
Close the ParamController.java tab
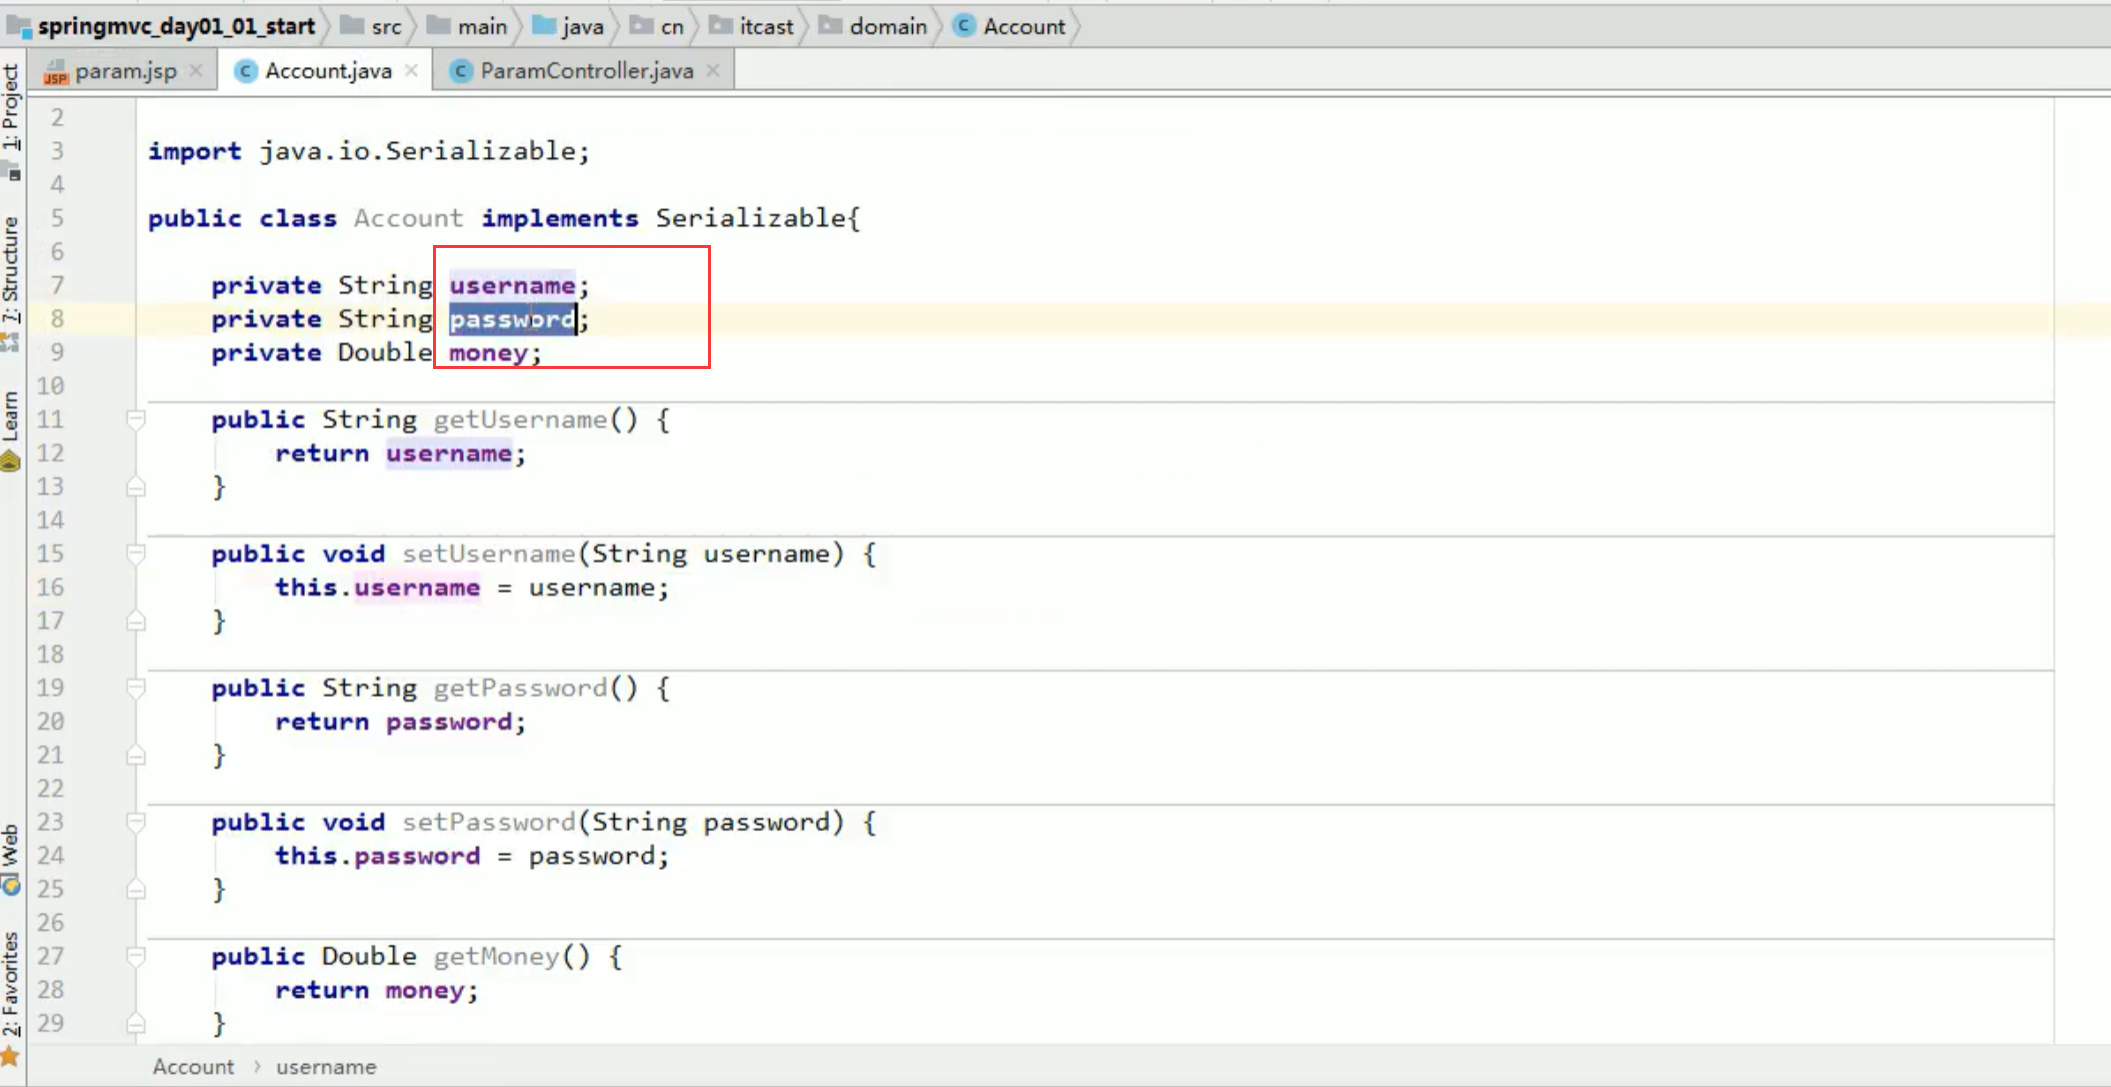click(713, 71)
